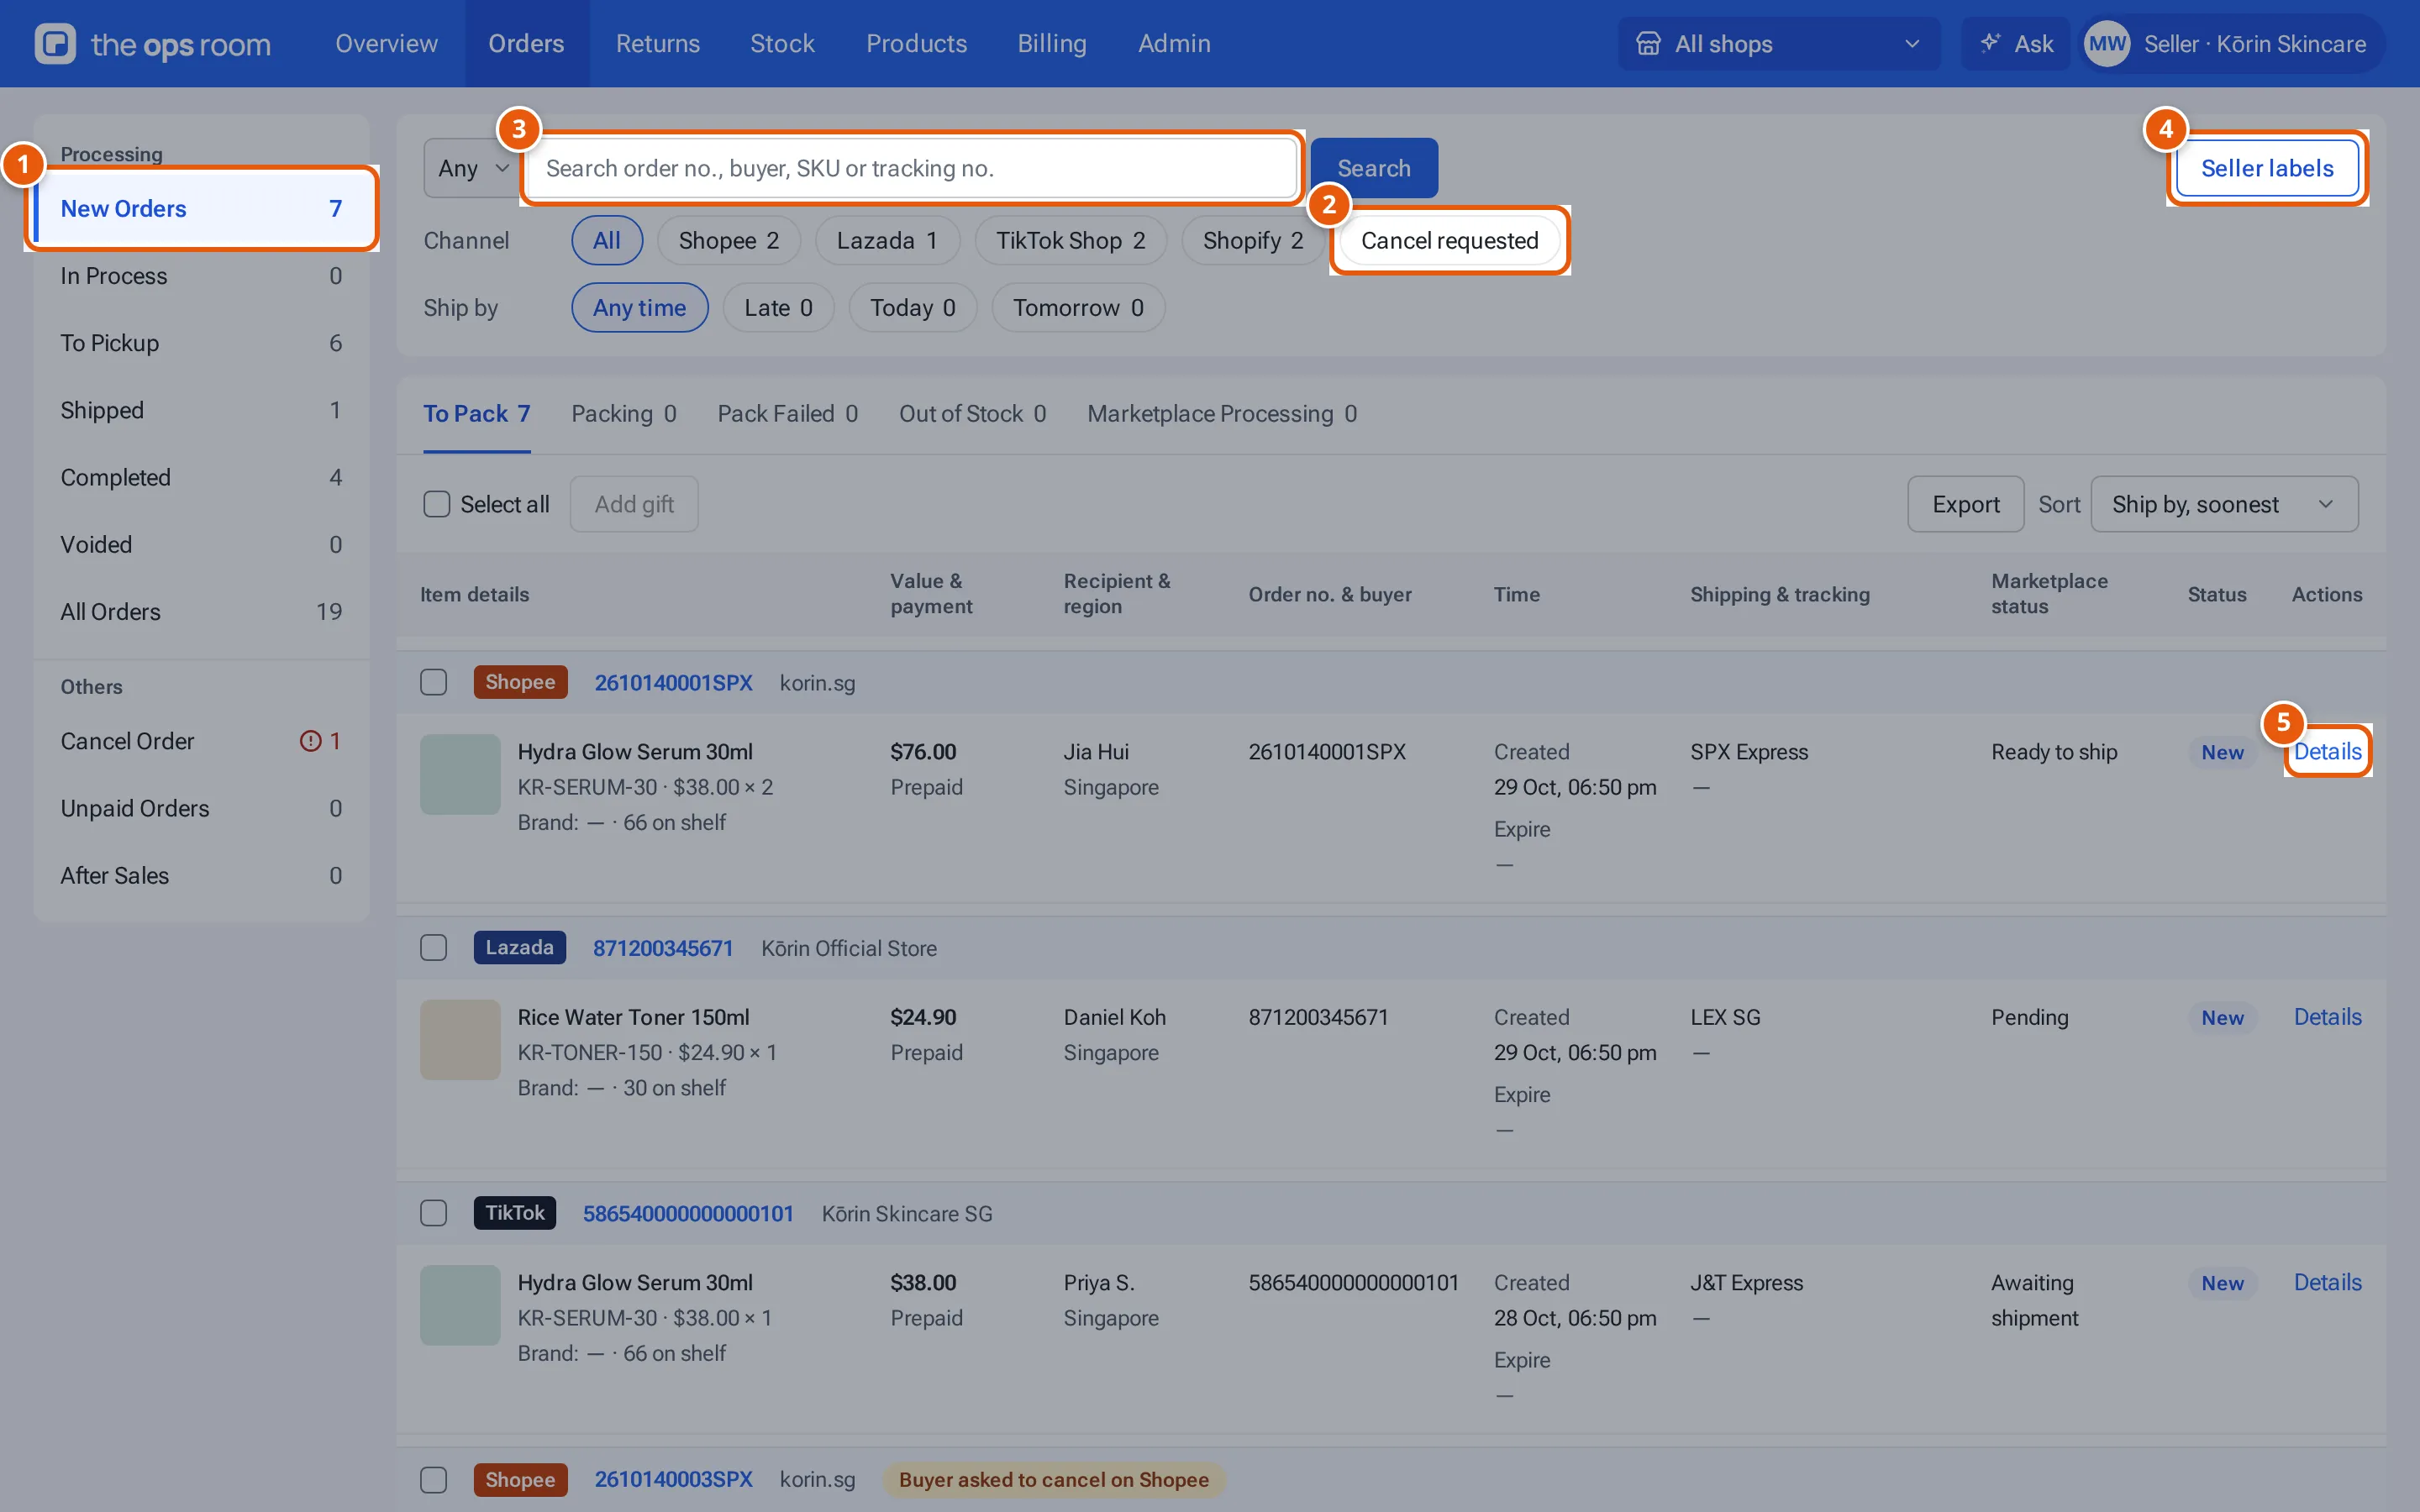Filter channel by Shopee
This screenshot has width=2420, height=1512.
click(729, 240)
